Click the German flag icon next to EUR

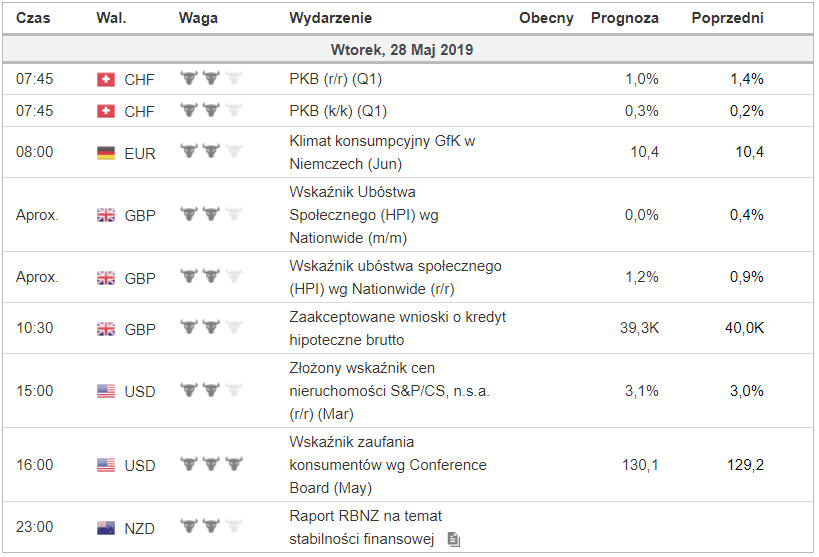(105, 152)
